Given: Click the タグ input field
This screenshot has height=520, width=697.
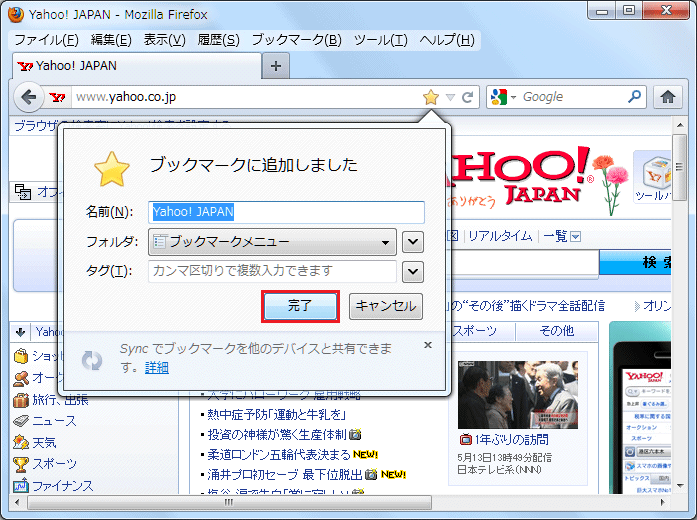Looking at the screenshot, I should pos(272,271).
